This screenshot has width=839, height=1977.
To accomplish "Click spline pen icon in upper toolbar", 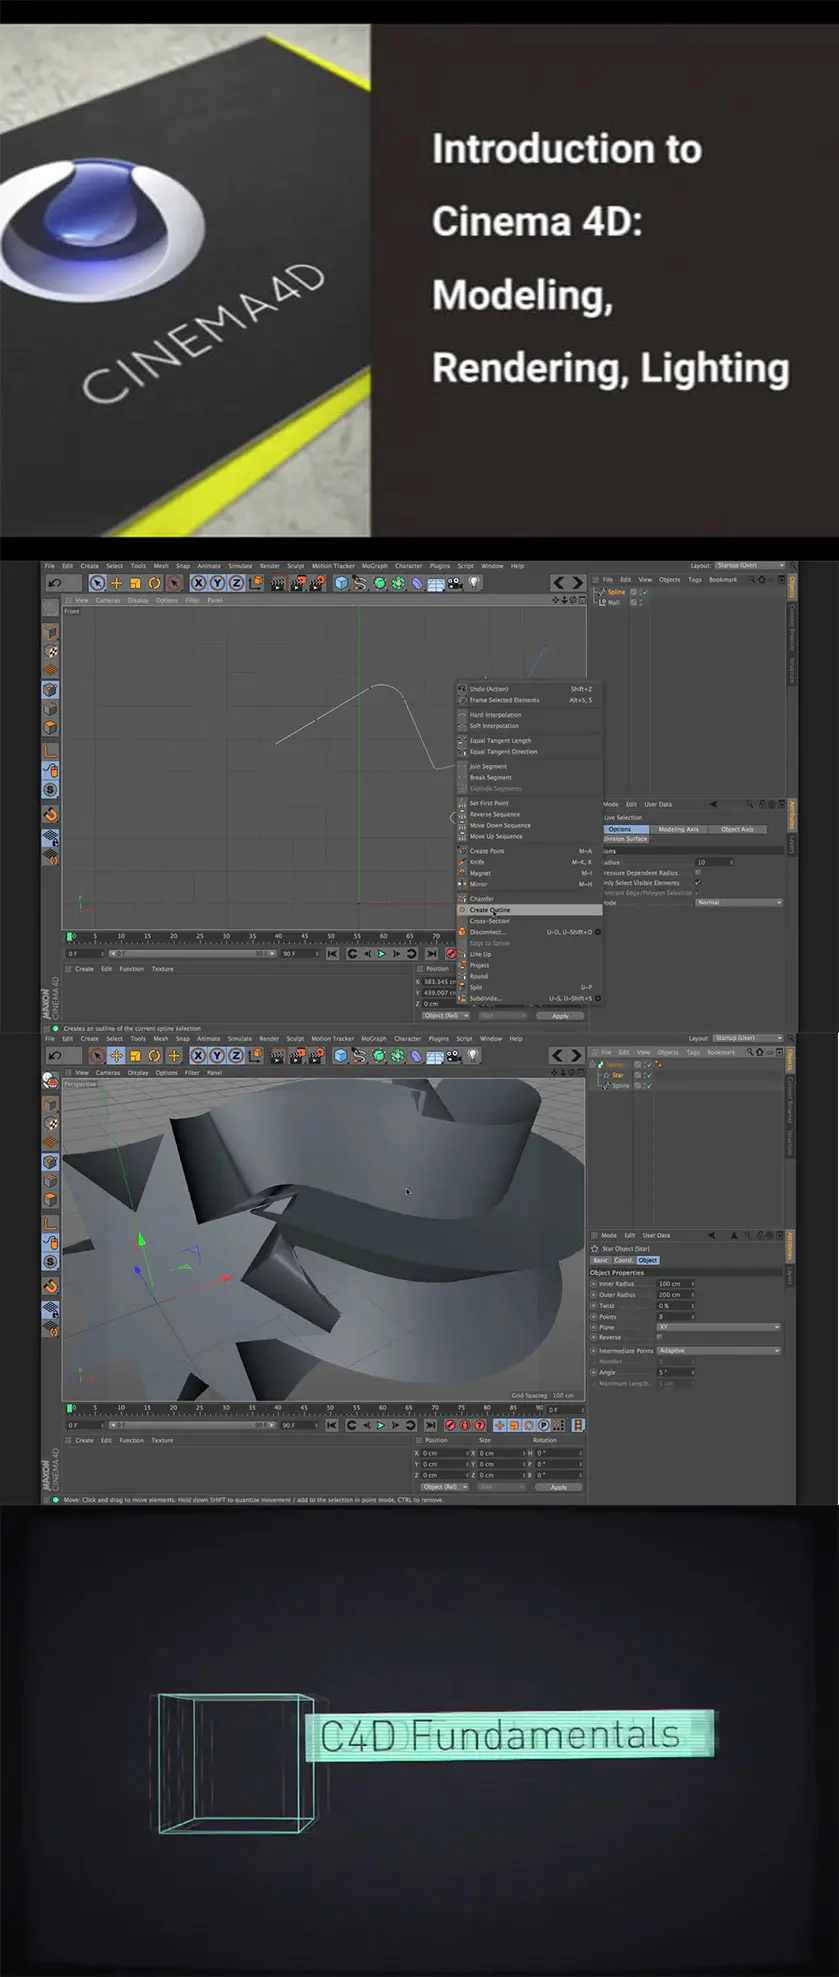I will (x=360, y=583).
